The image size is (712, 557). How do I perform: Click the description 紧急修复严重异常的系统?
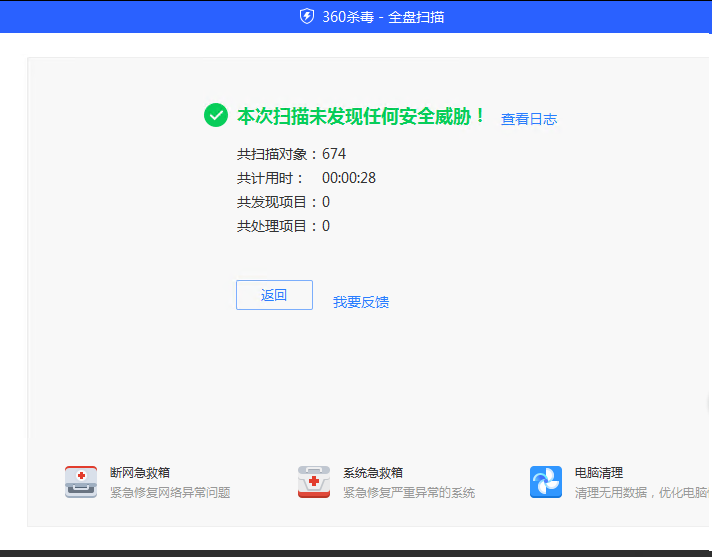coord(409,493)
